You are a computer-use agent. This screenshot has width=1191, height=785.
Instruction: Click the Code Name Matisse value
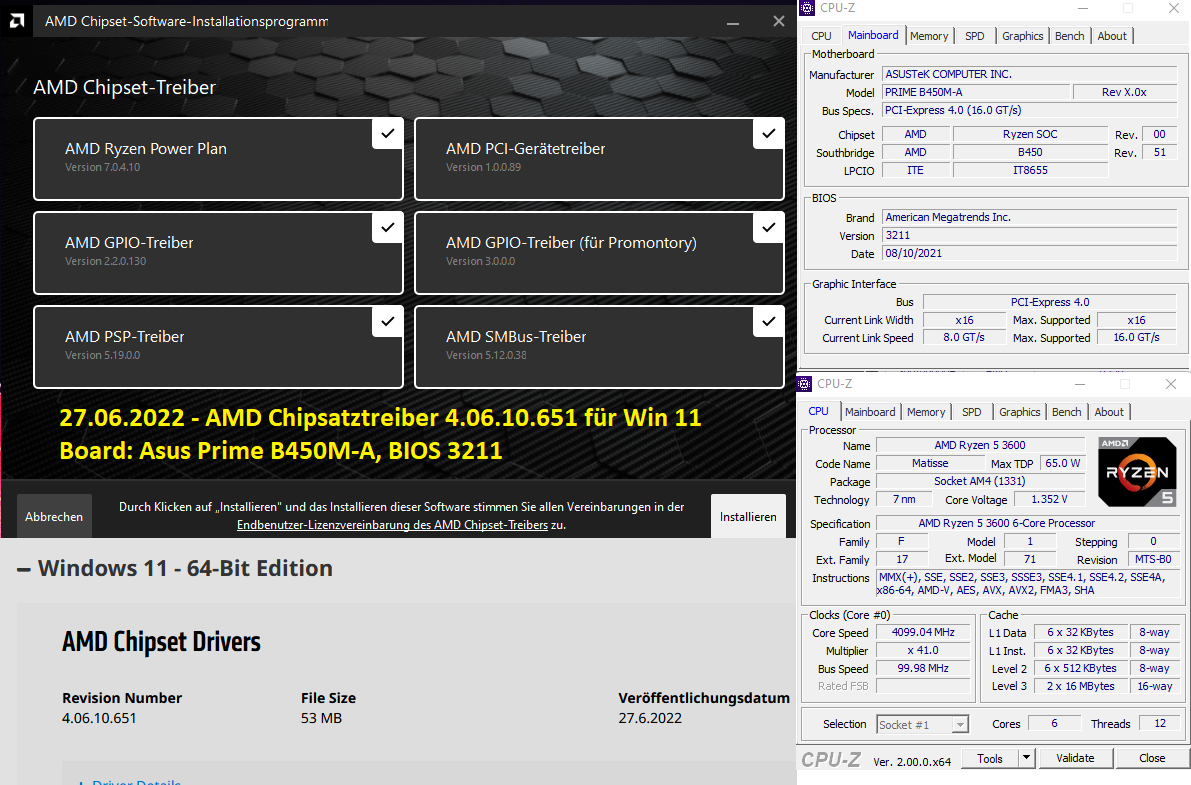(x=930, y=464)
